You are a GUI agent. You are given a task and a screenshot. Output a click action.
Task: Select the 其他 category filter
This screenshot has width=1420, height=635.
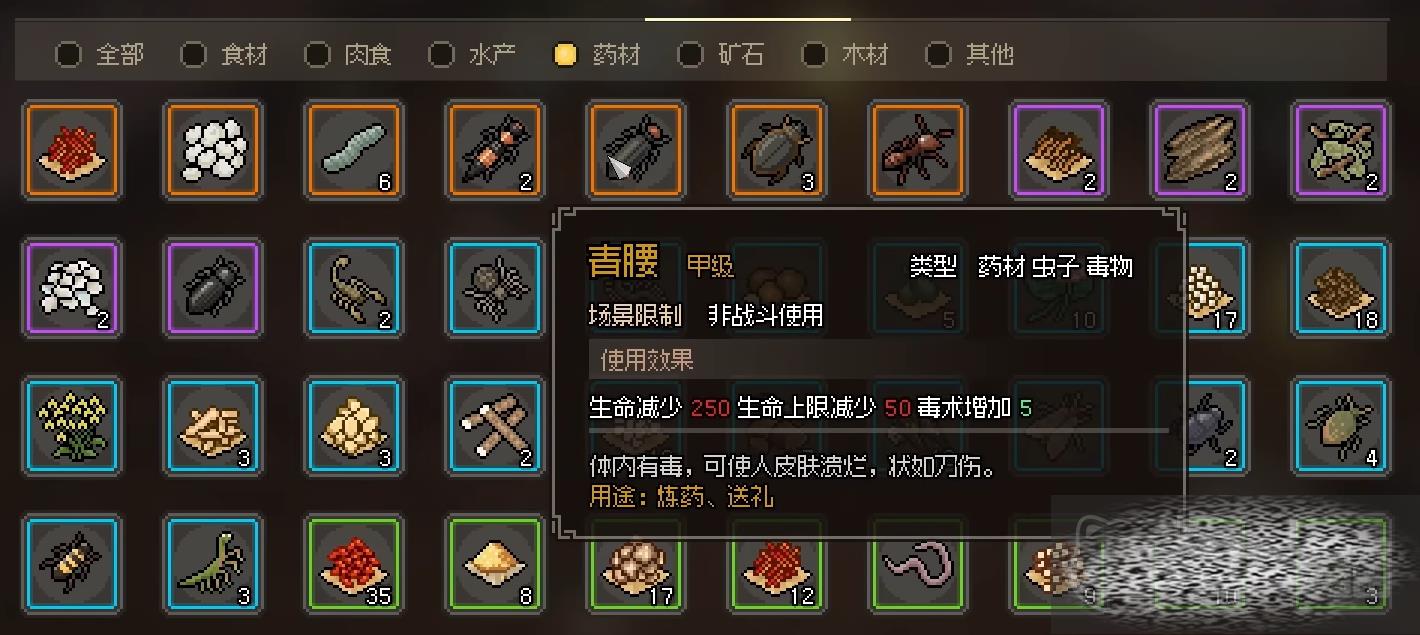click(969, 54)
